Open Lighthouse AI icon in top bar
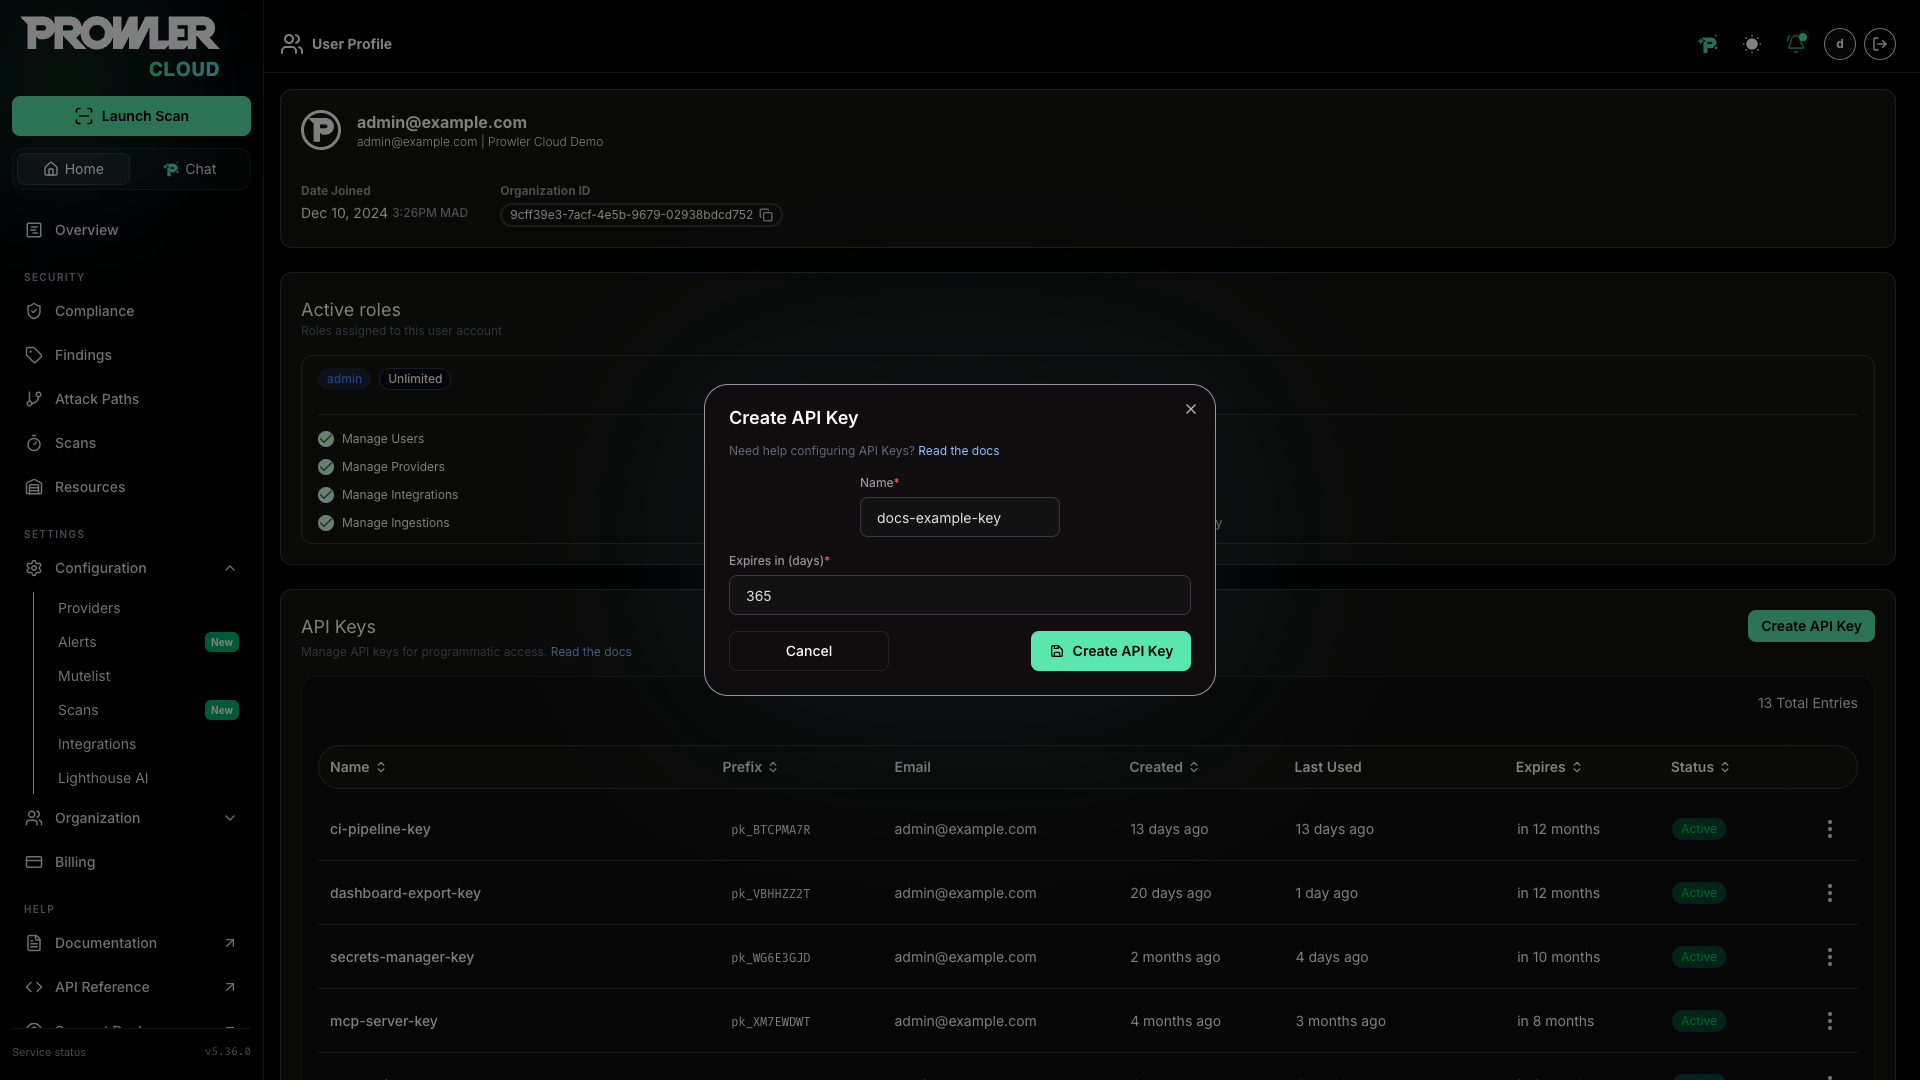Image resolution: width=1920 pixels, height=1080 pixels. tap(1708, 44)
